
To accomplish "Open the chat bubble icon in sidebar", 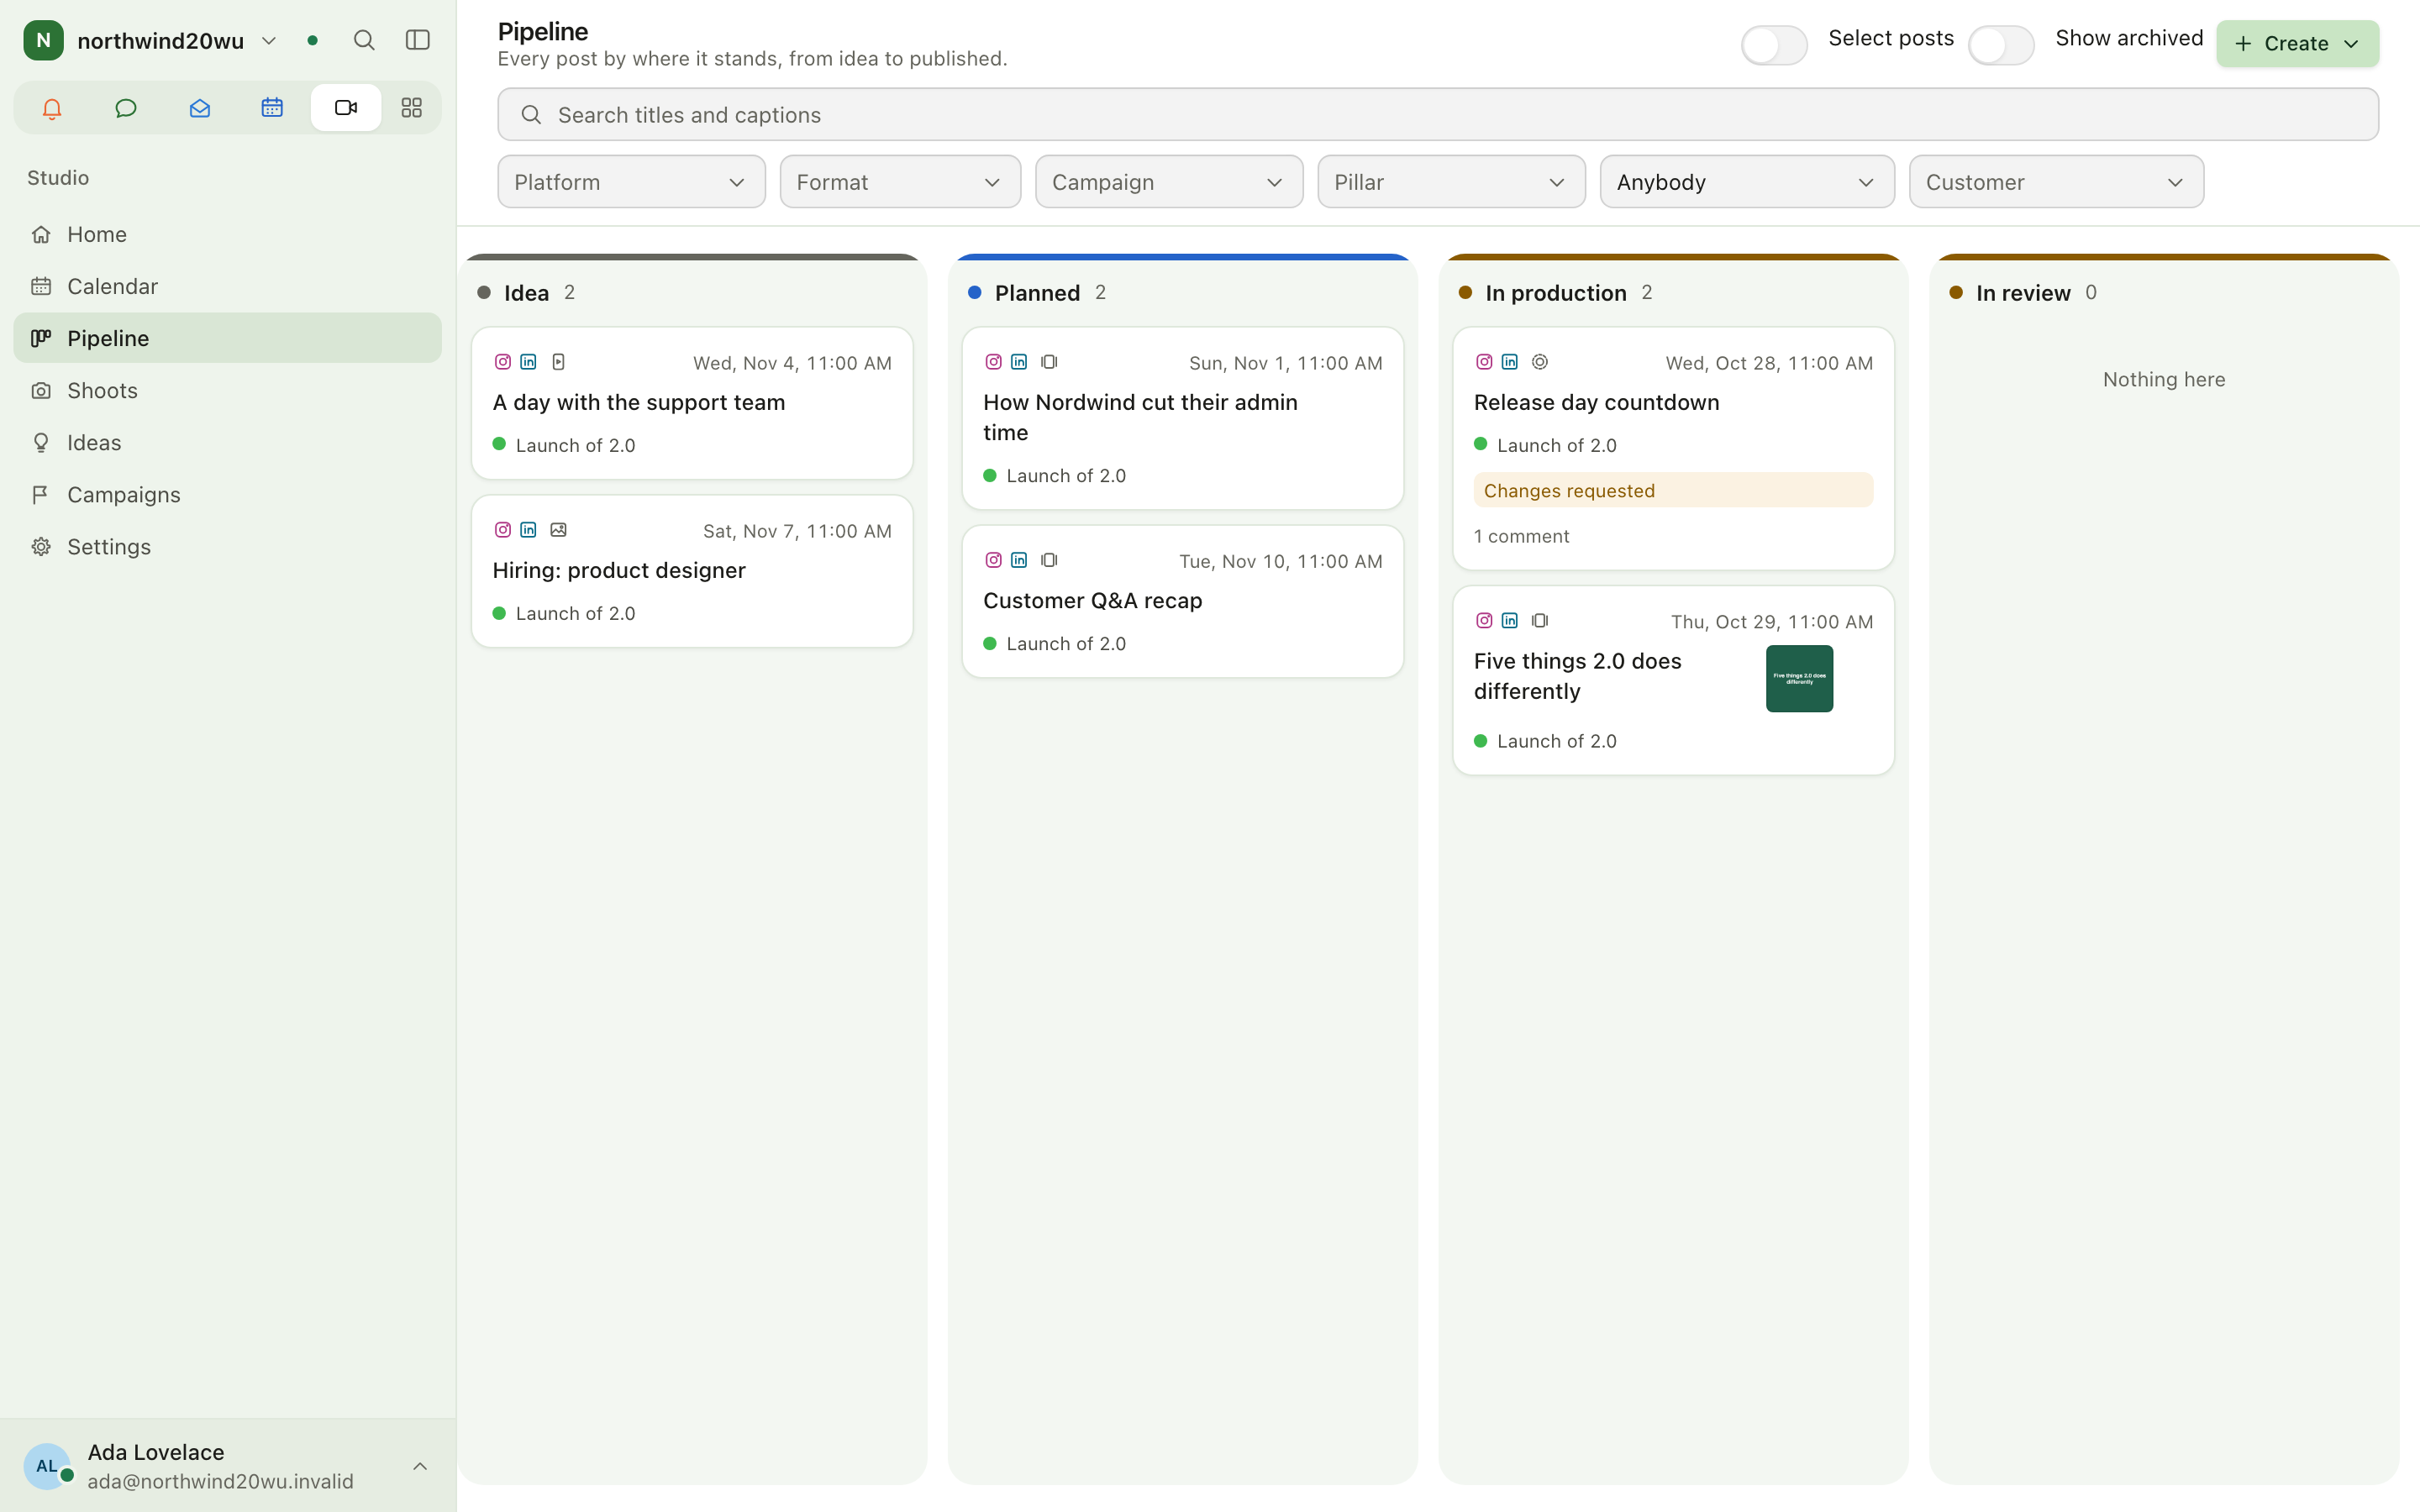I will click(125, 108).
